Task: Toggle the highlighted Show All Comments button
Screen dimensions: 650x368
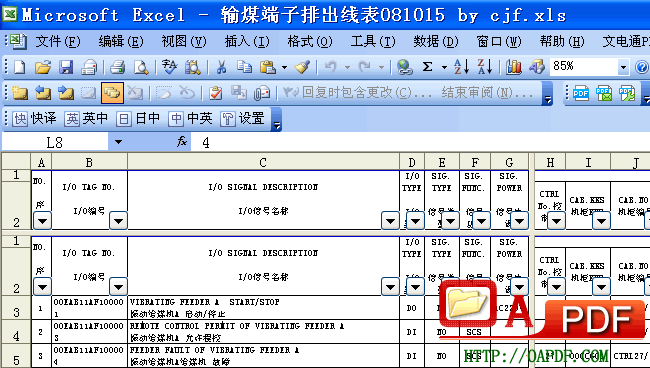Action: coord(112,93)
